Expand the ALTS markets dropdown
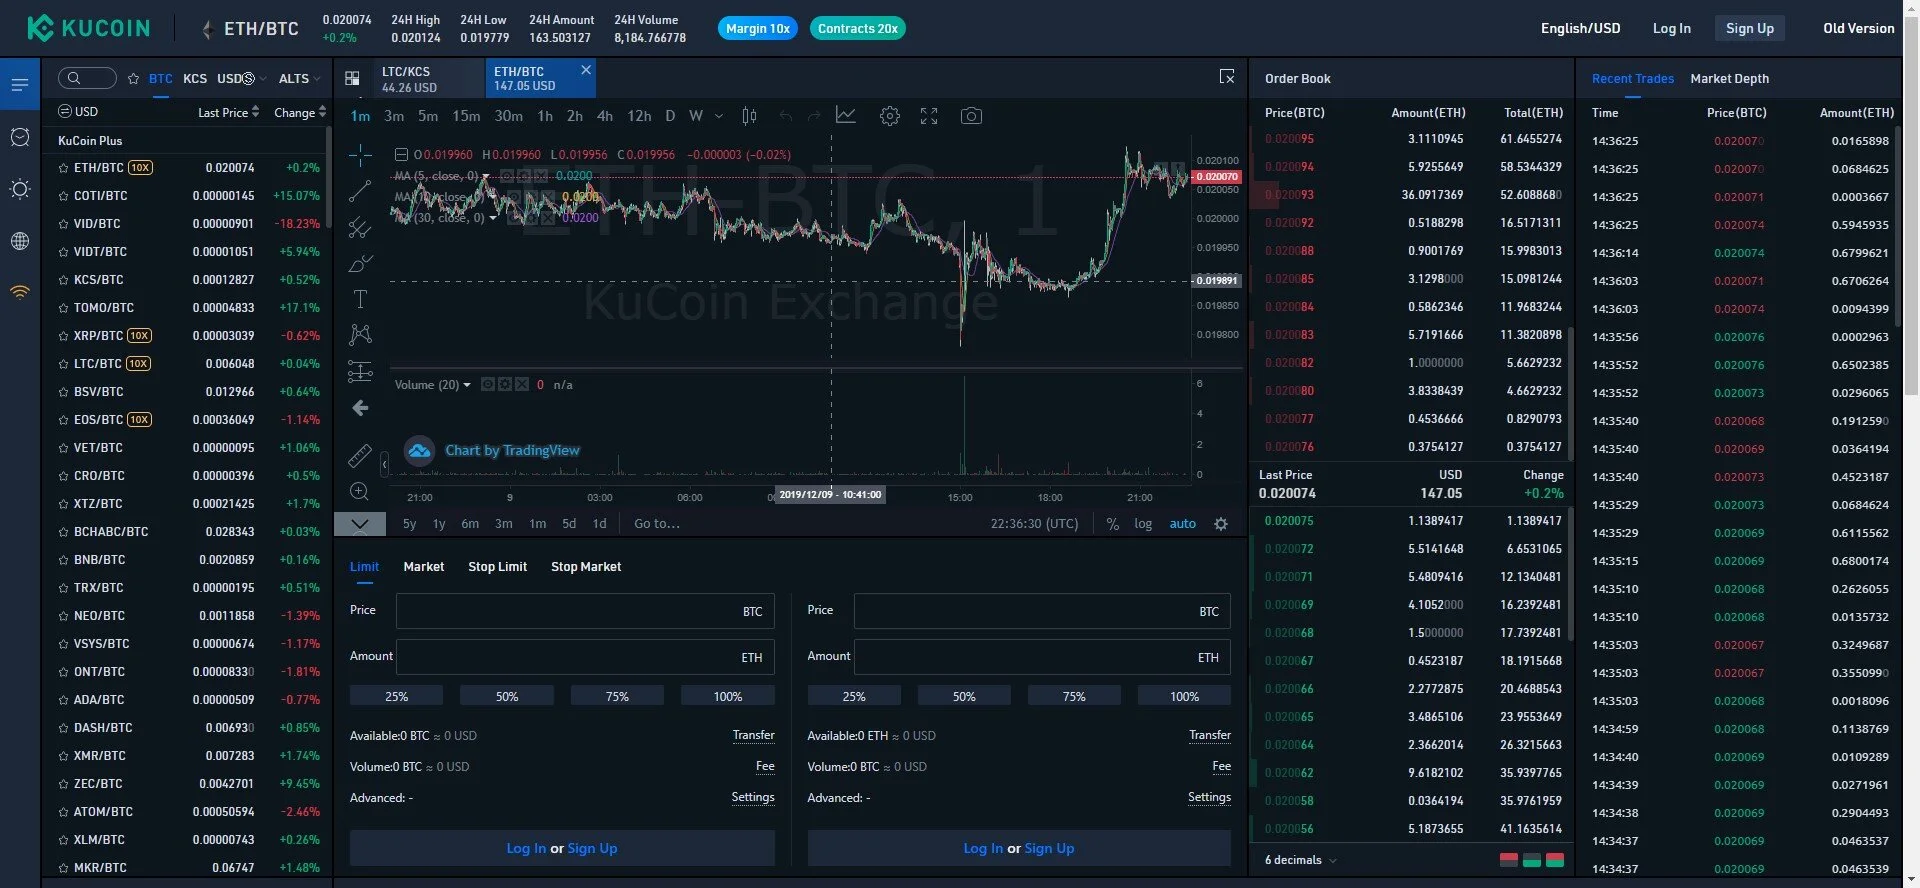Image resolution: width=1920 pixels, height=888 pixels. [300, 78]
